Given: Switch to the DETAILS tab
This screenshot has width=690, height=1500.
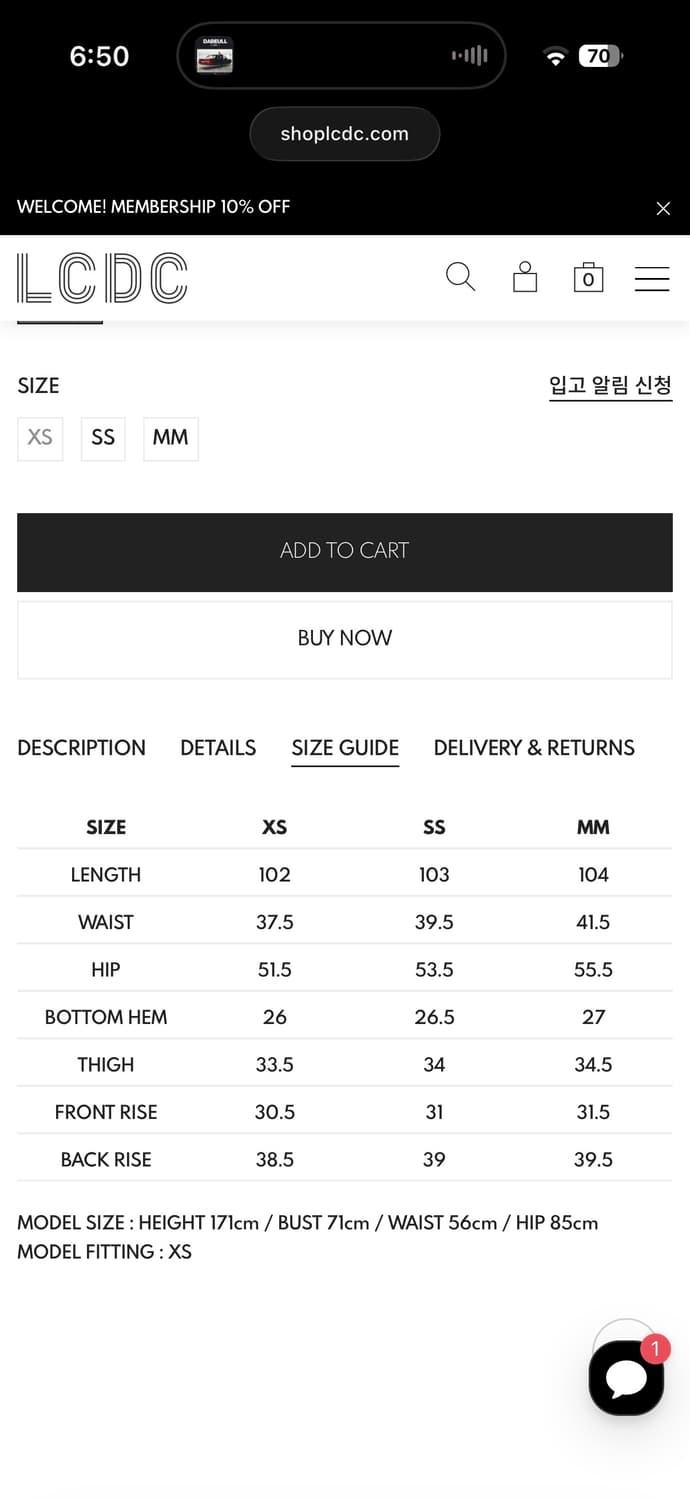Looking at the screenshot, I should pos(218,748).
